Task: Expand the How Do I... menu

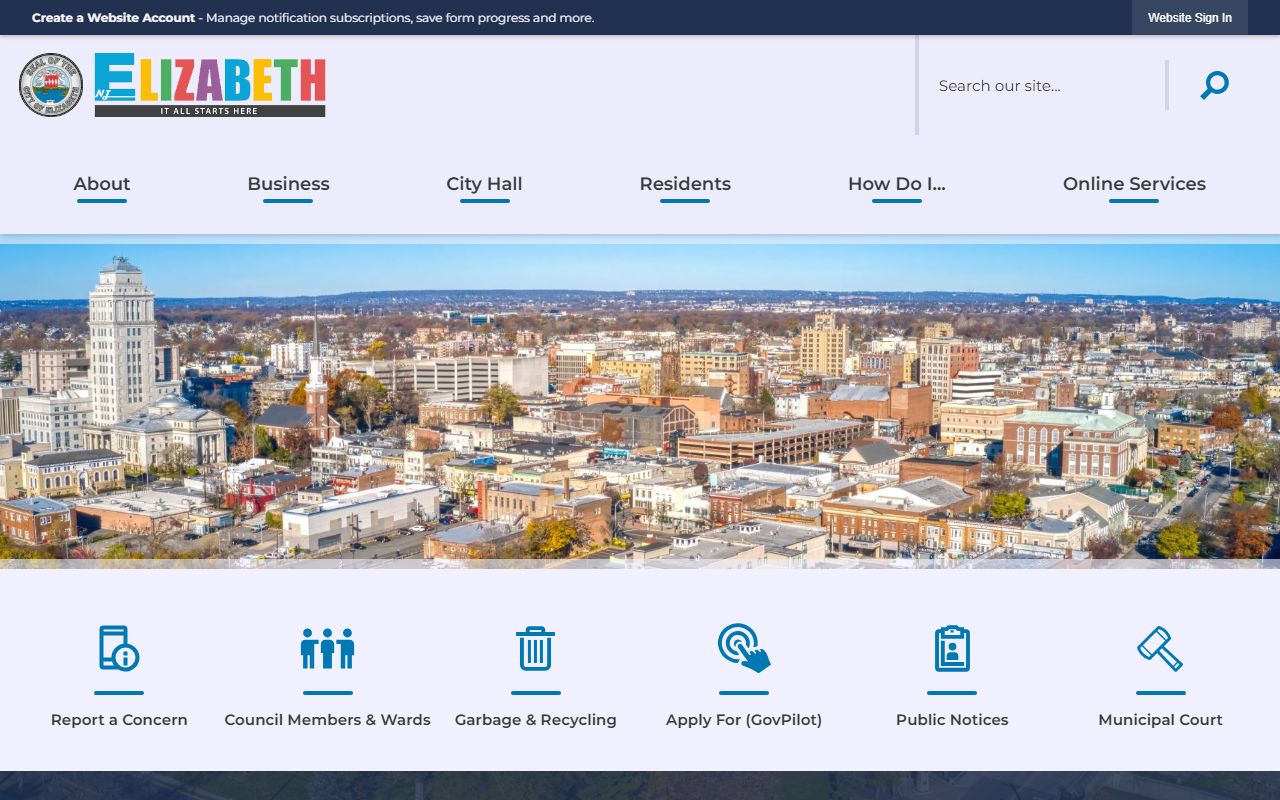Action: click(x=897, y=184)
